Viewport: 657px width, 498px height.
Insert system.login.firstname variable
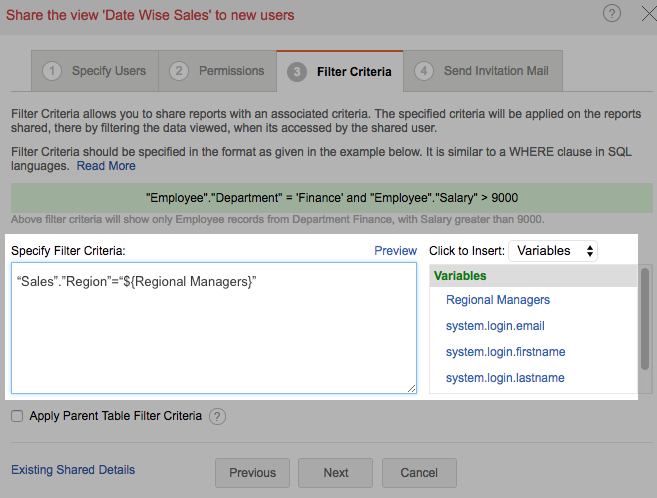505,352
